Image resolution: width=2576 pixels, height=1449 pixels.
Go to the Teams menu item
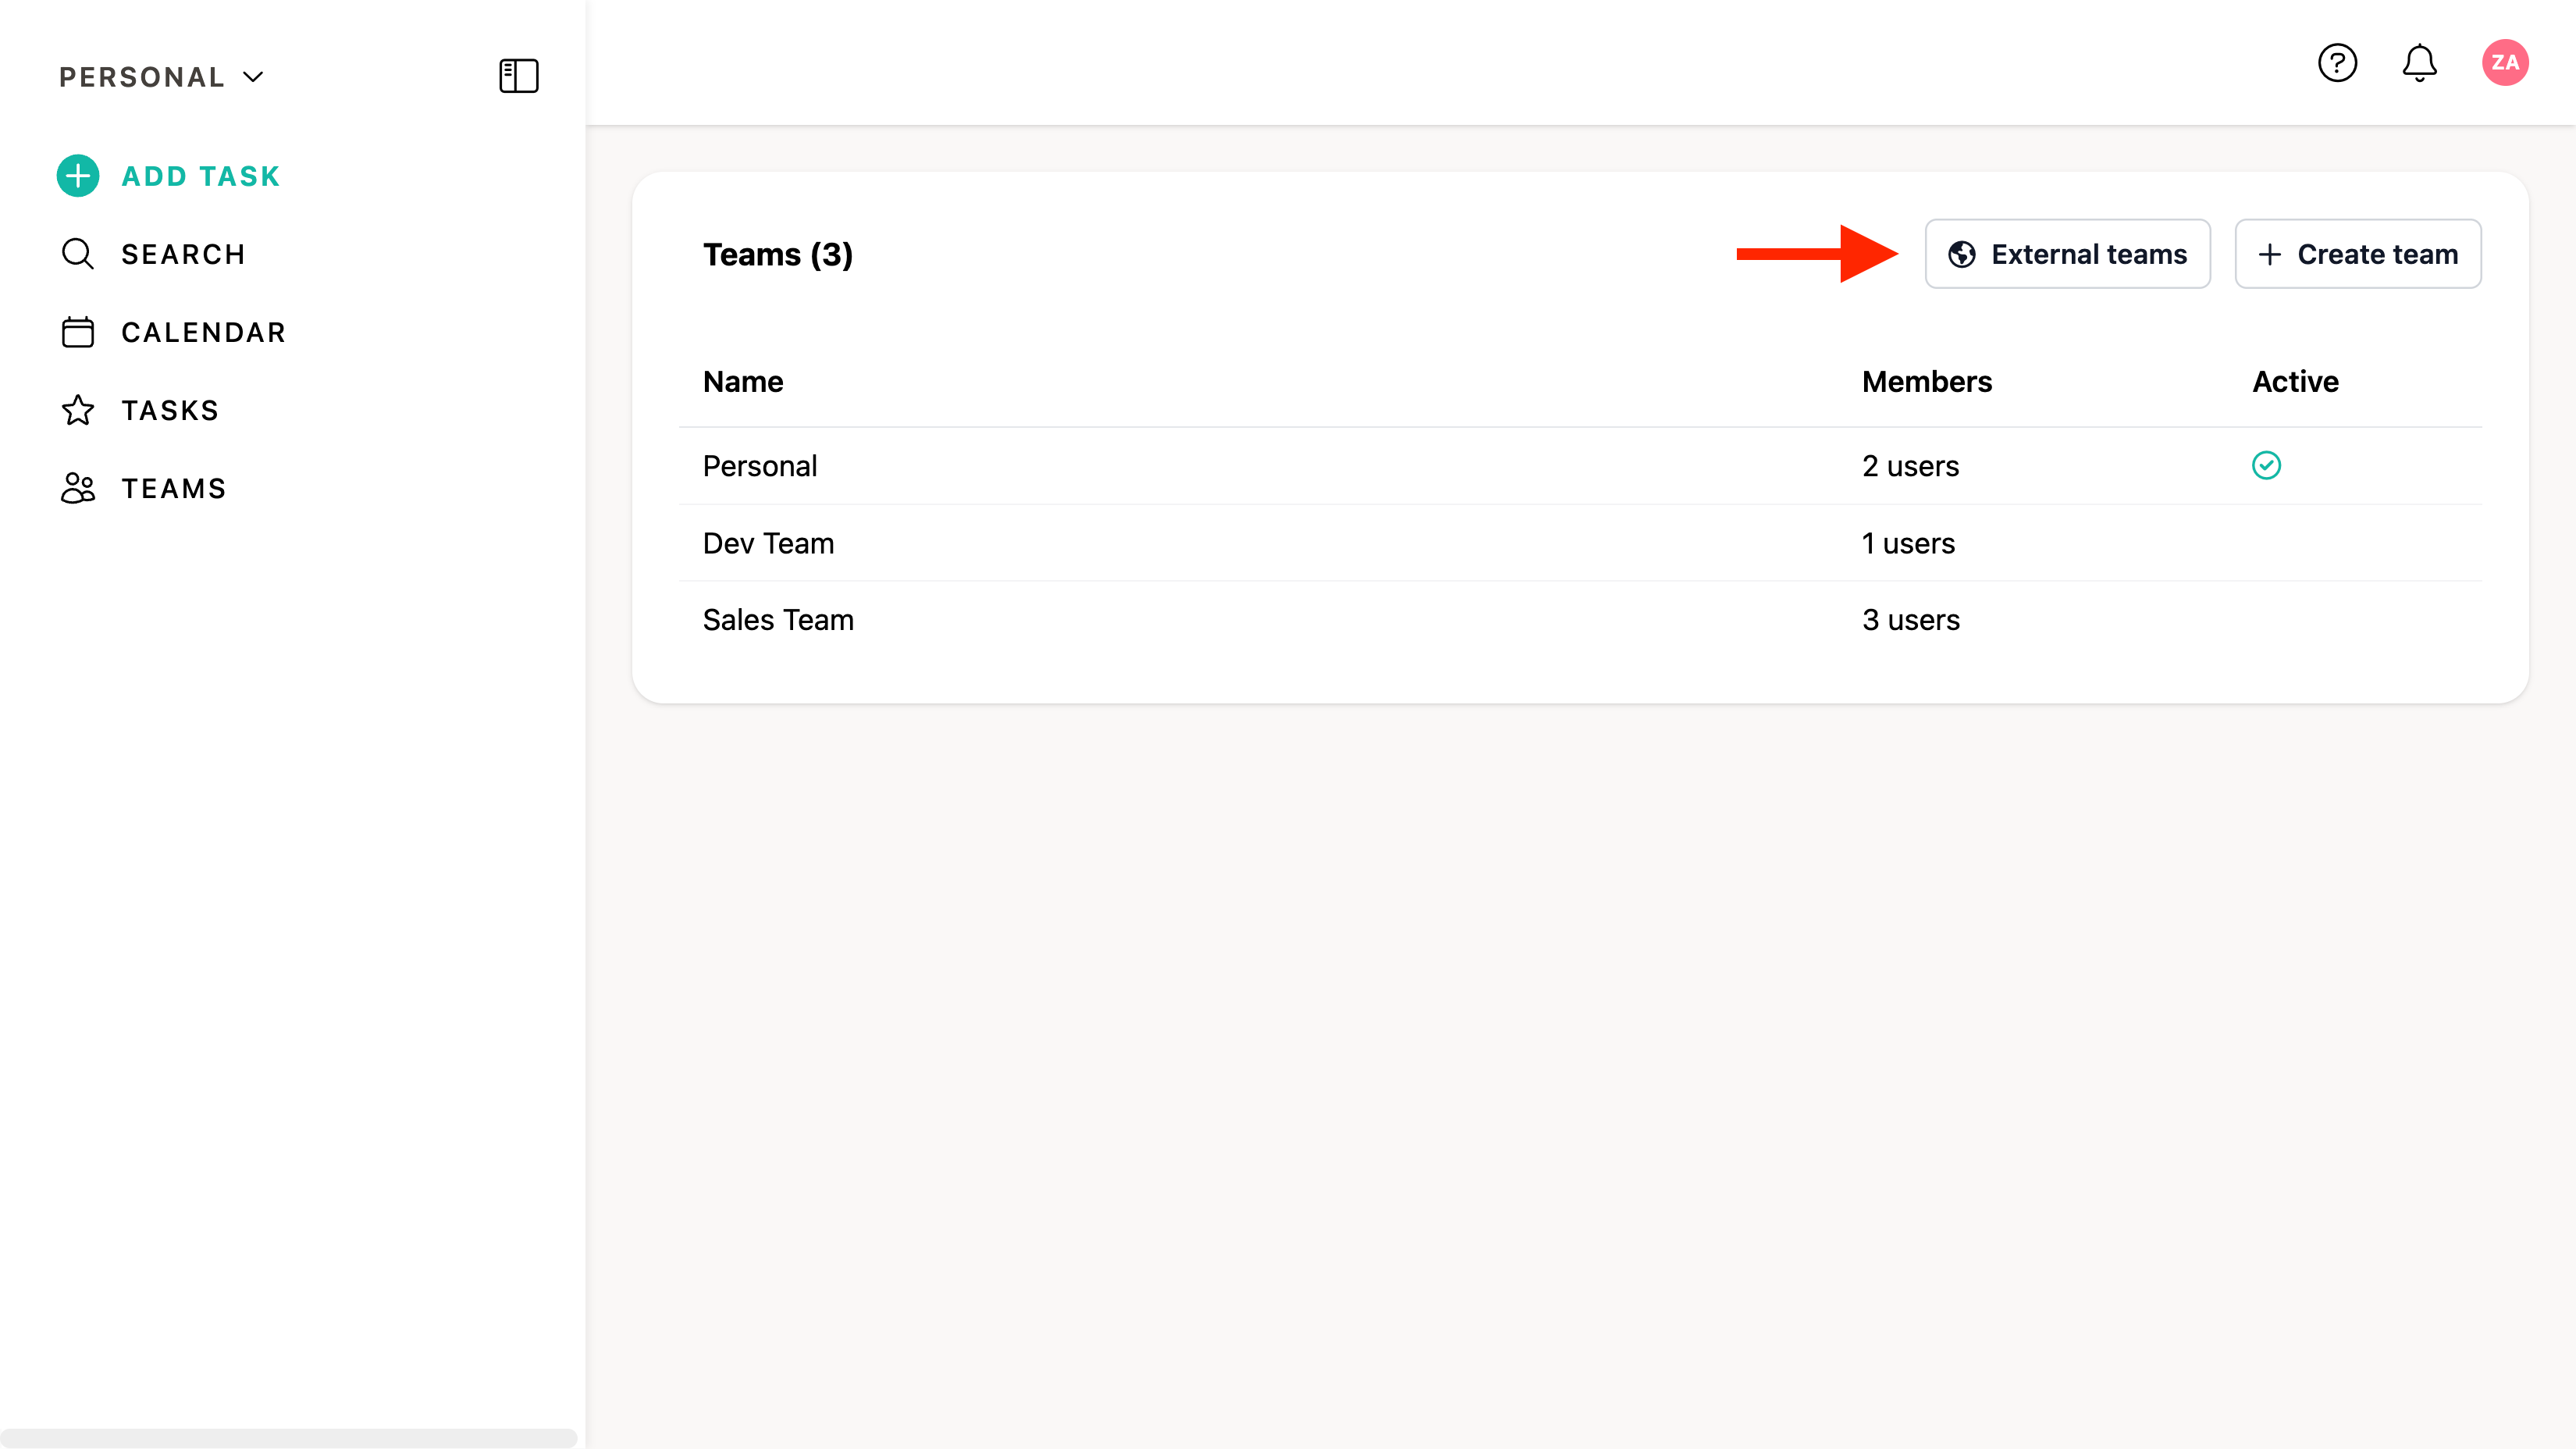(174, 488)
